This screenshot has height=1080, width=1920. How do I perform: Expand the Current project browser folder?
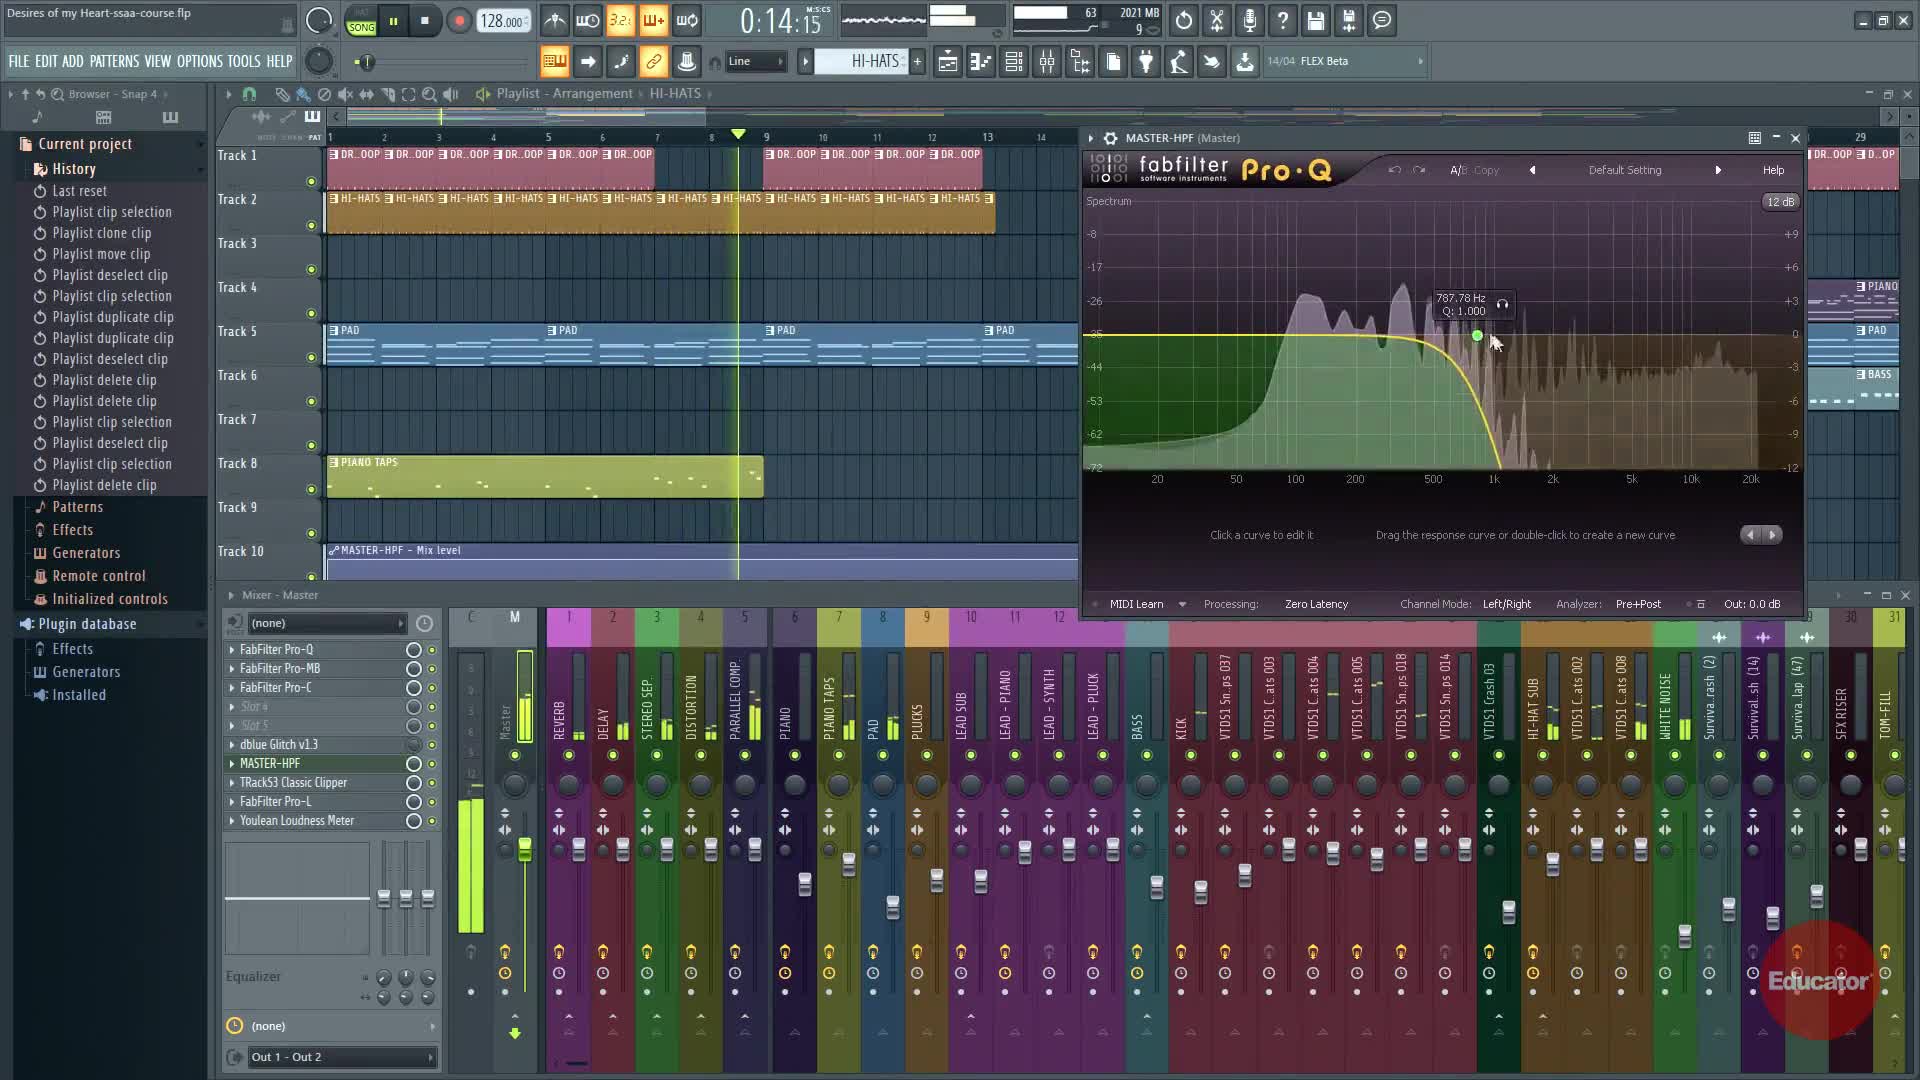(85, 144)
